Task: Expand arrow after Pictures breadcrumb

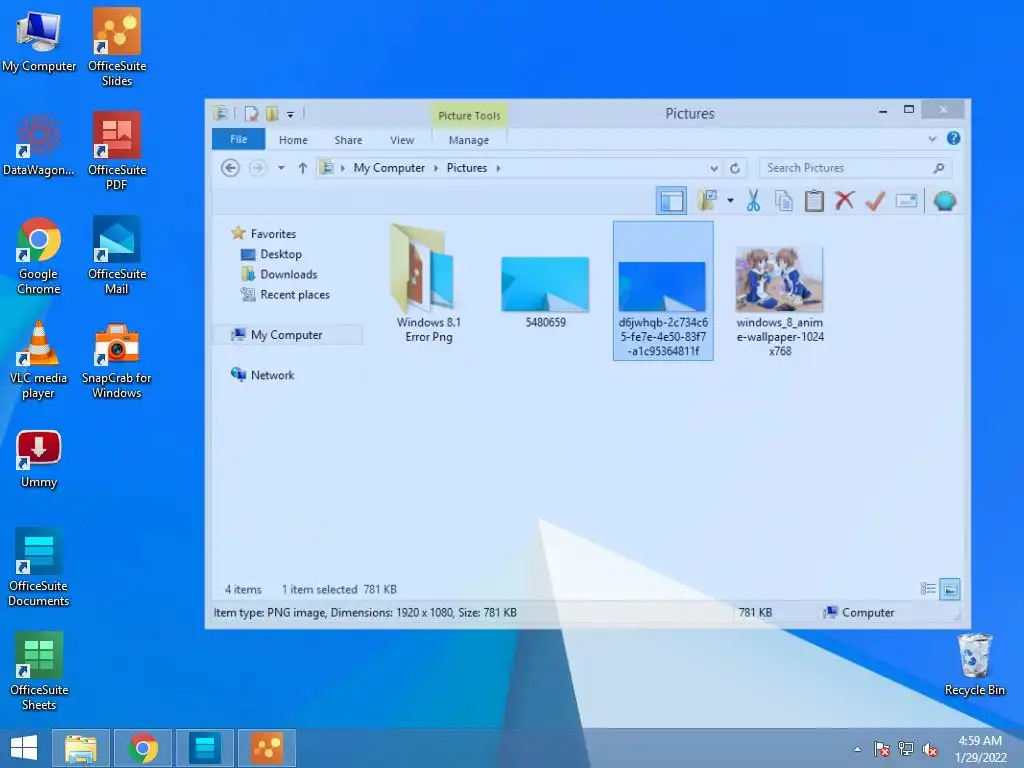Action: pos(498,168)
